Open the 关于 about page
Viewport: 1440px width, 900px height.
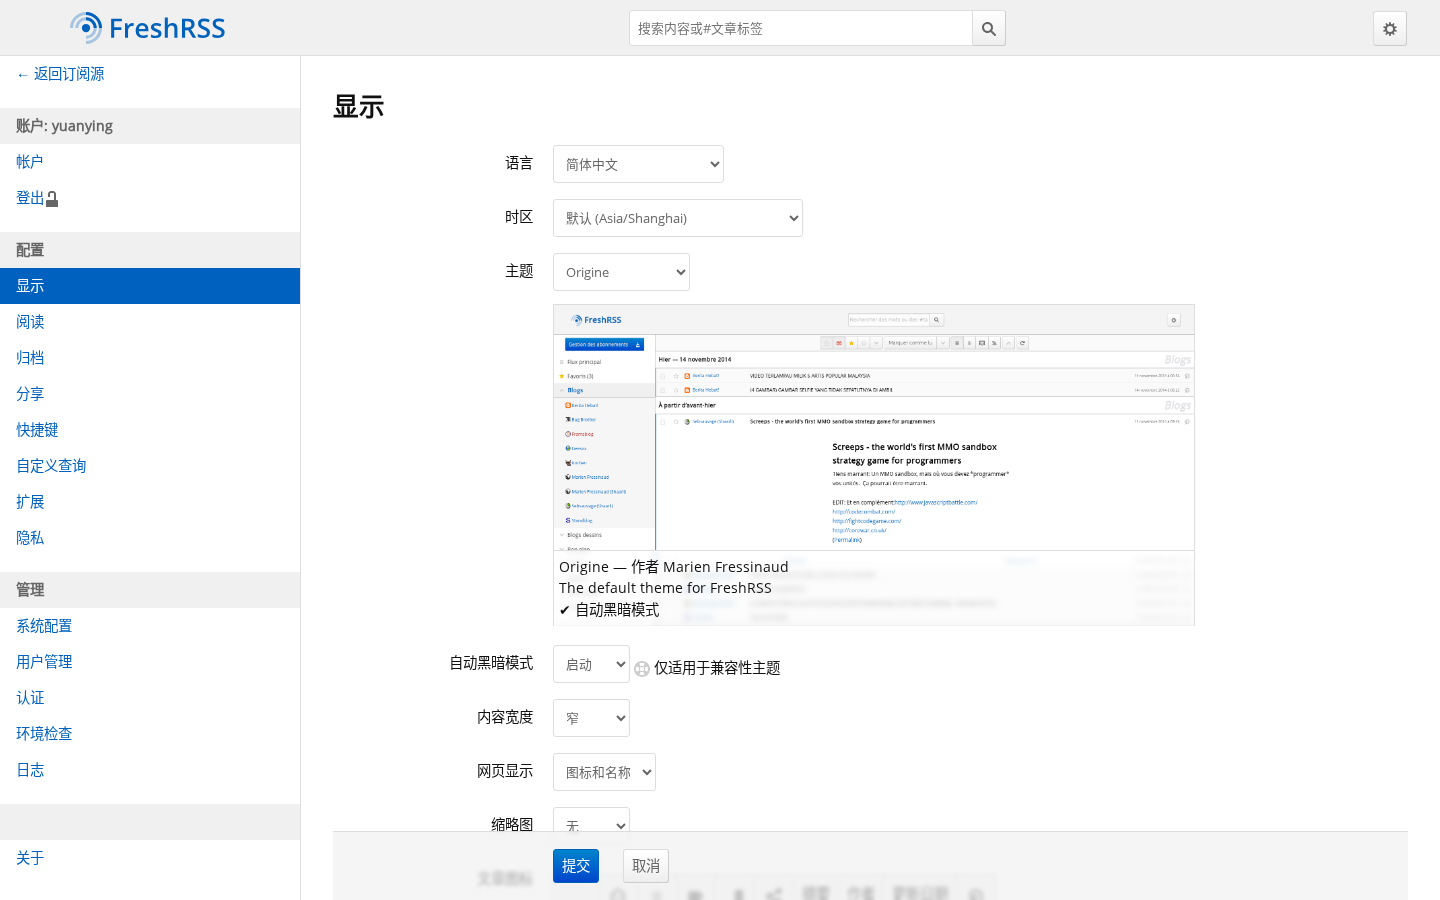[x=150, y=858]
